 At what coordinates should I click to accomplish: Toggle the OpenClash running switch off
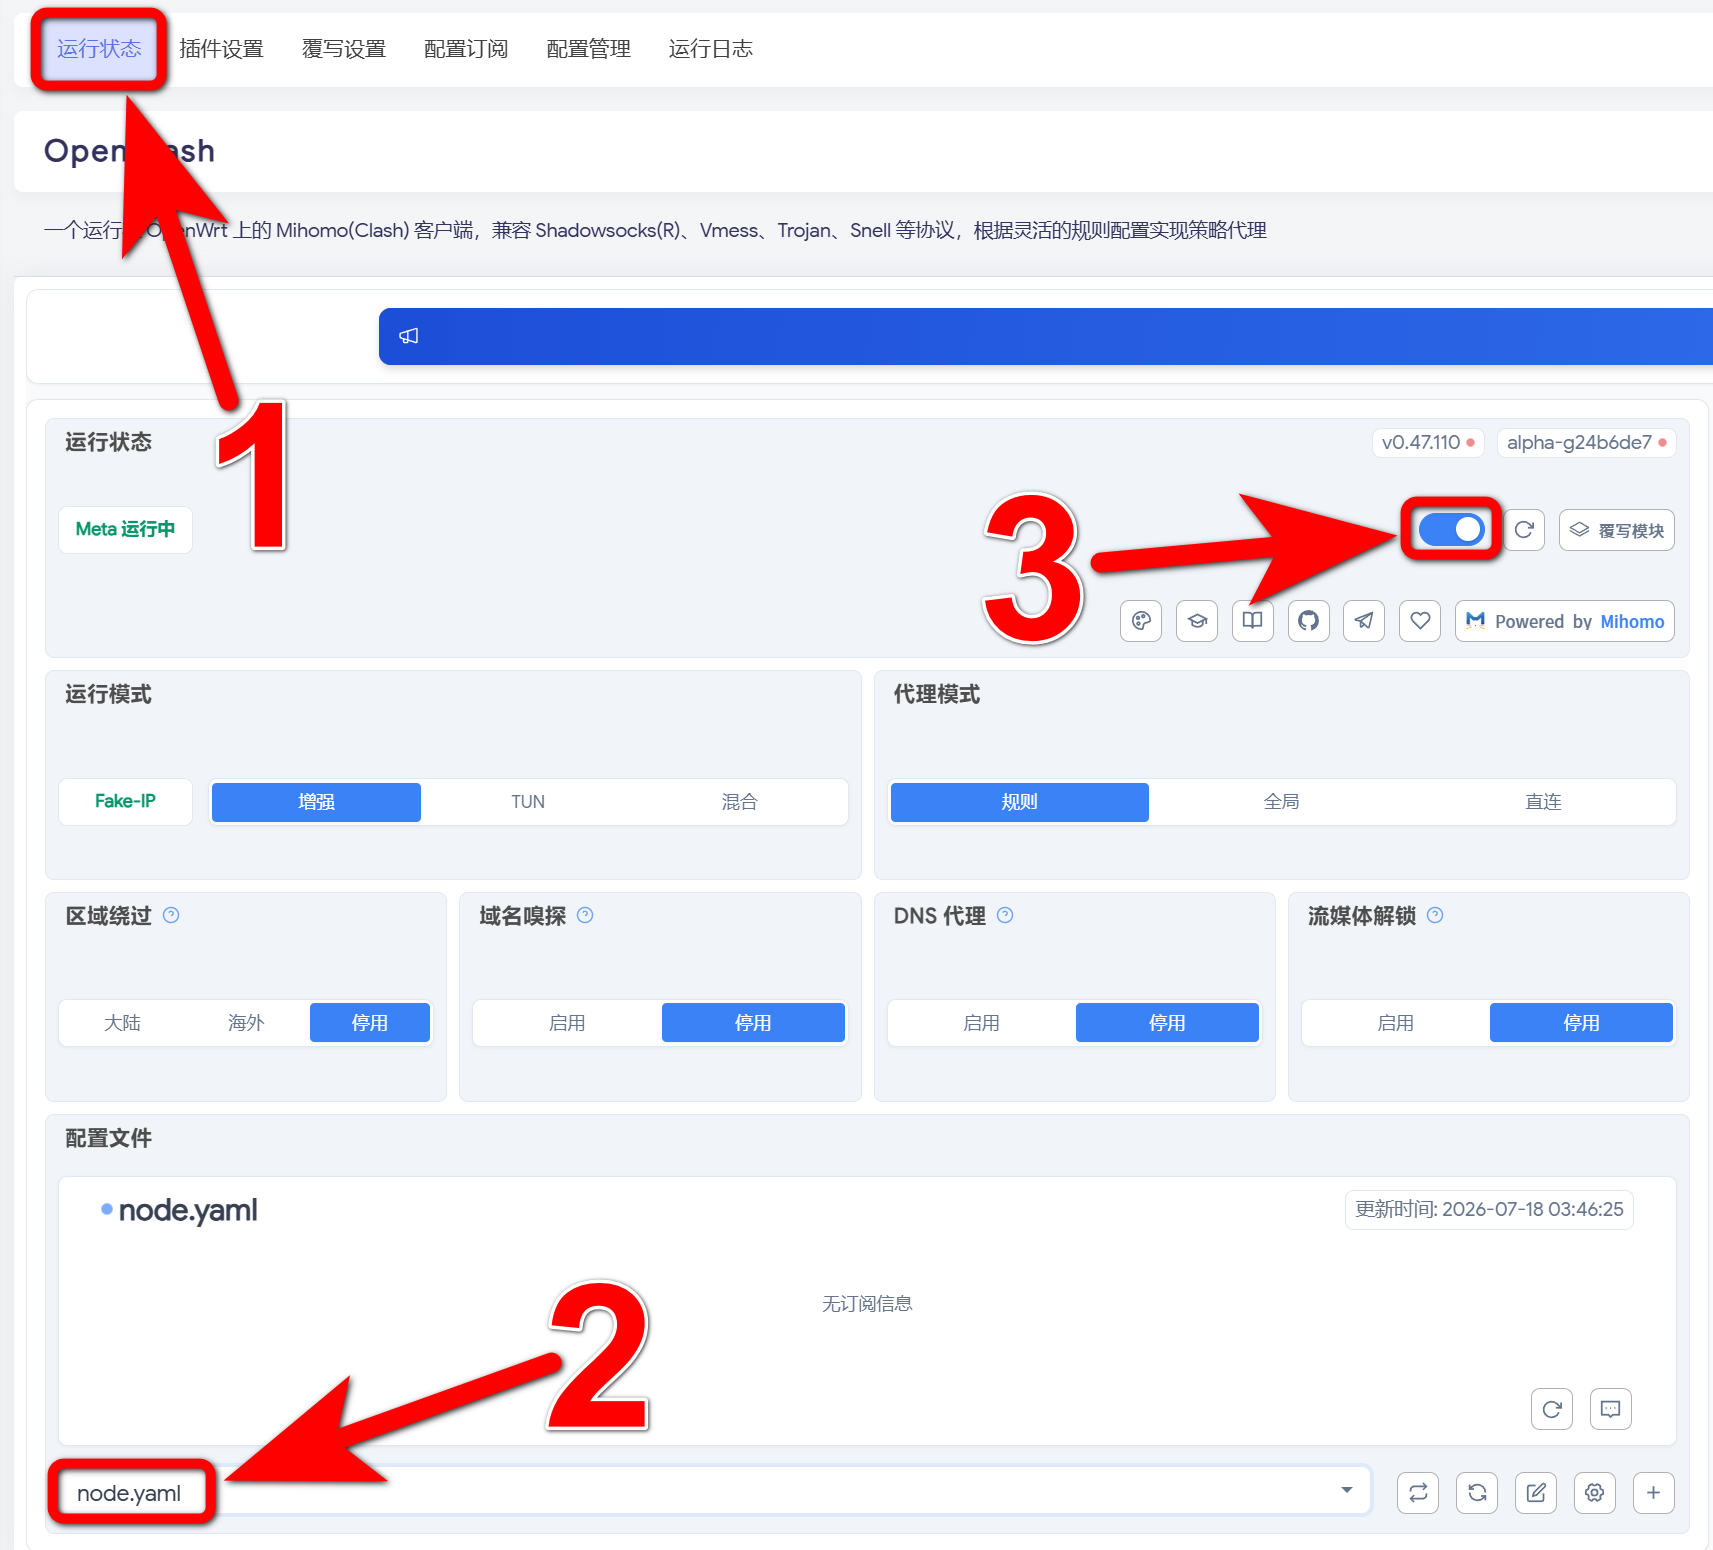[1452, 530]
